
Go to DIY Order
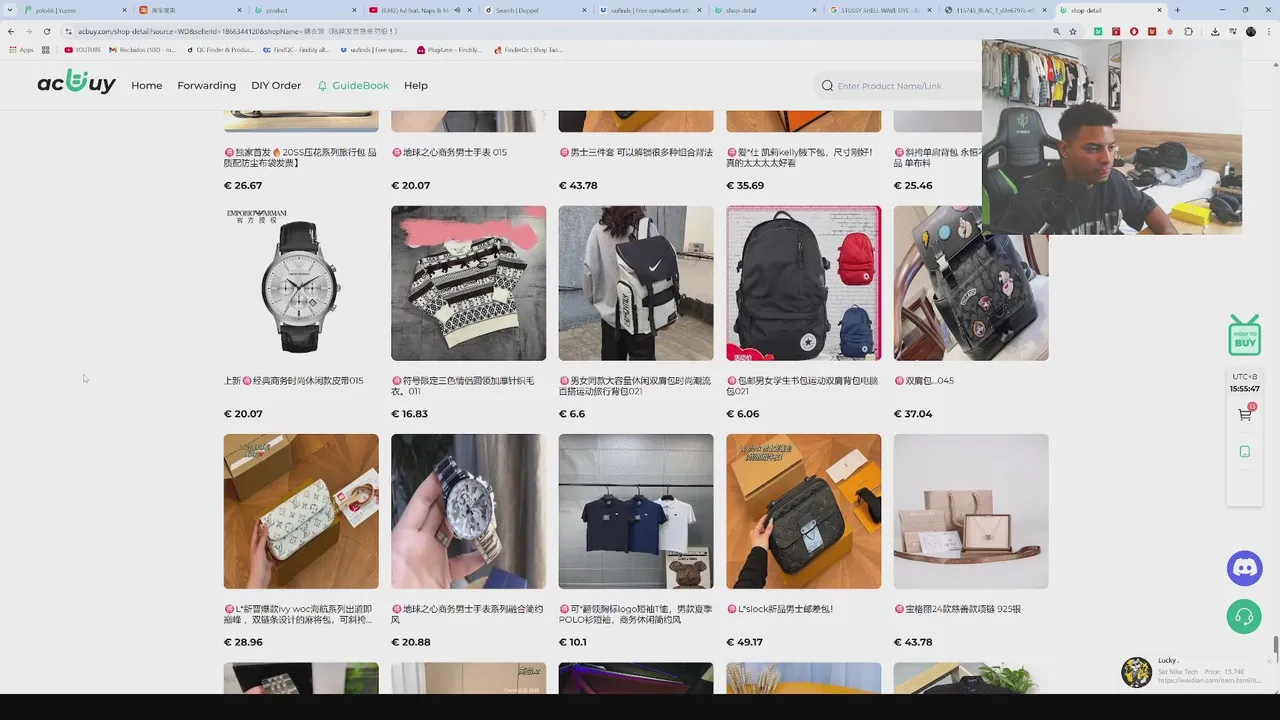[276, 86]
